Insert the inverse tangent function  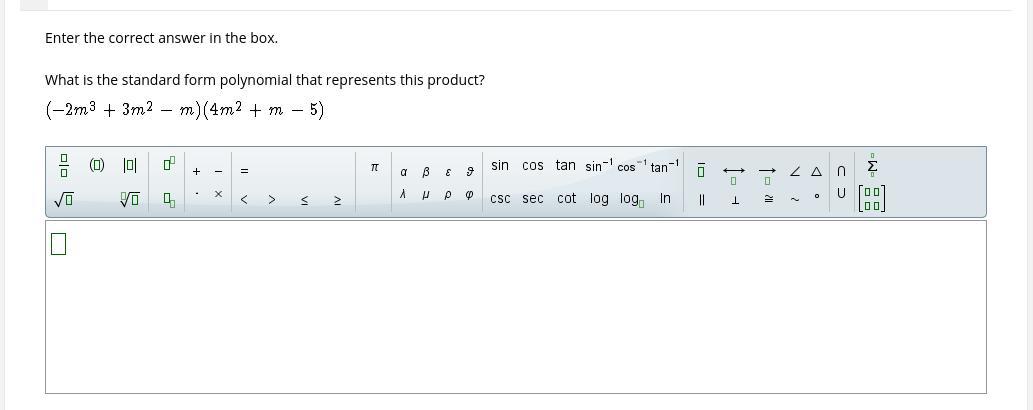pyautogui.click(x=665, y=166)
